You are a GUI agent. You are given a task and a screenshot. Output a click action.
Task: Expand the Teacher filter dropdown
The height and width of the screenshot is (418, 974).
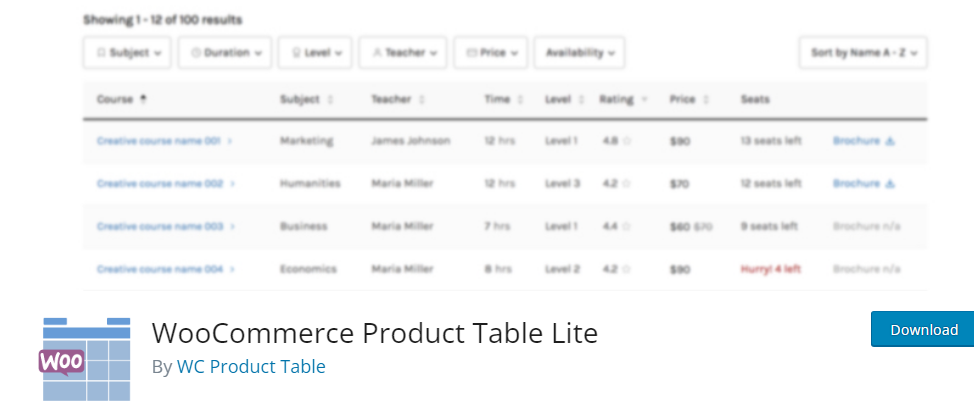coord(403,53)
